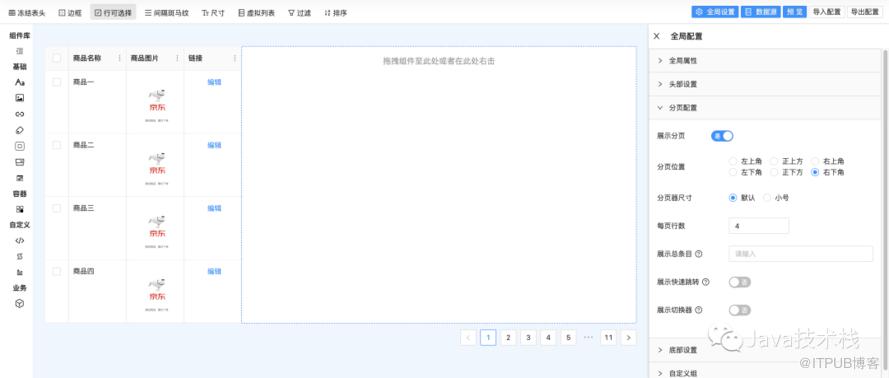
Task: Toggle 间隔斑马纹 zebra stripes option
Action: click(167, 12)
